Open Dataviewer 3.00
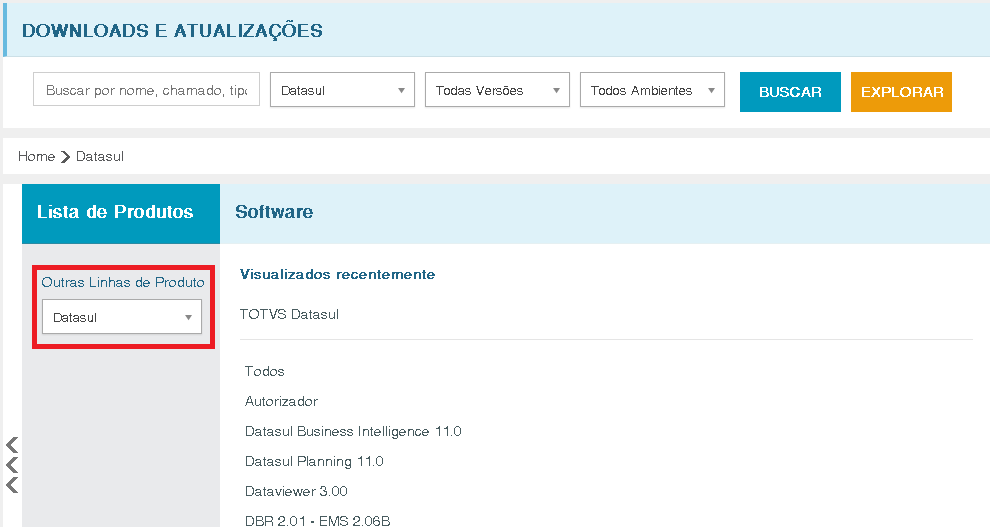Screen dimensions: 990x527 (296, 491)
